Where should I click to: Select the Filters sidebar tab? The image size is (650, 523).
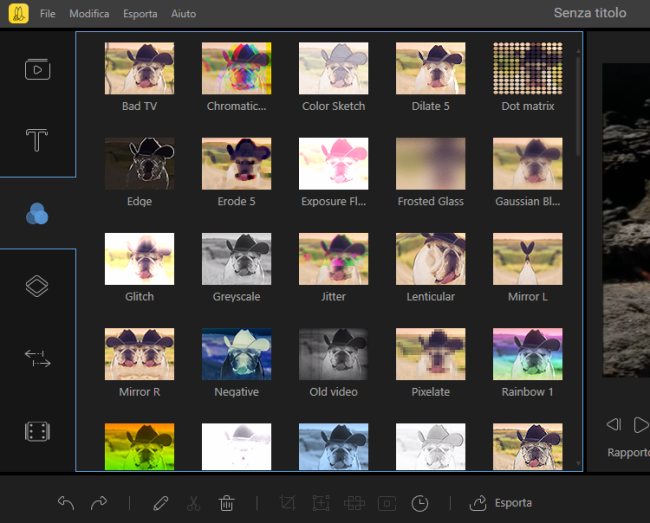pyautogui.click(x=37, y=214)
